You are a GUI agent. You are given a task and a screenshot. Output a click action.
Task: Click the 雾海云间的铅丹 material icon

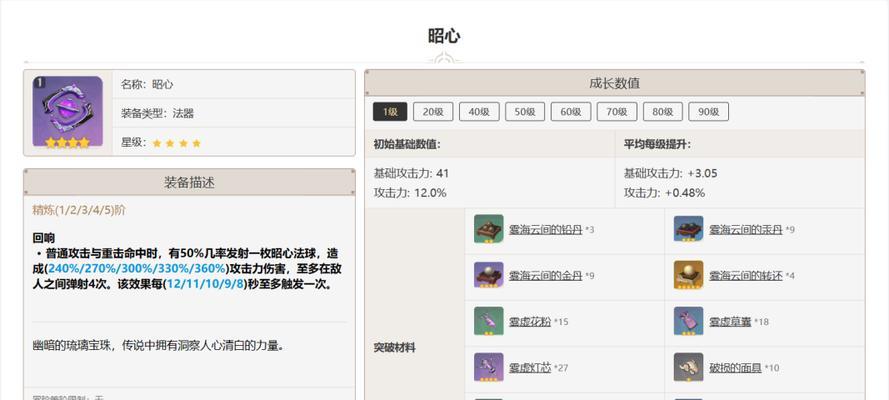point(489,229)
